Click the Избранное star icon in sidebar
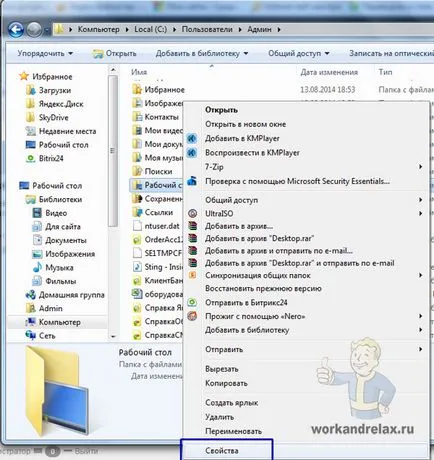 [x=24, y=76]
